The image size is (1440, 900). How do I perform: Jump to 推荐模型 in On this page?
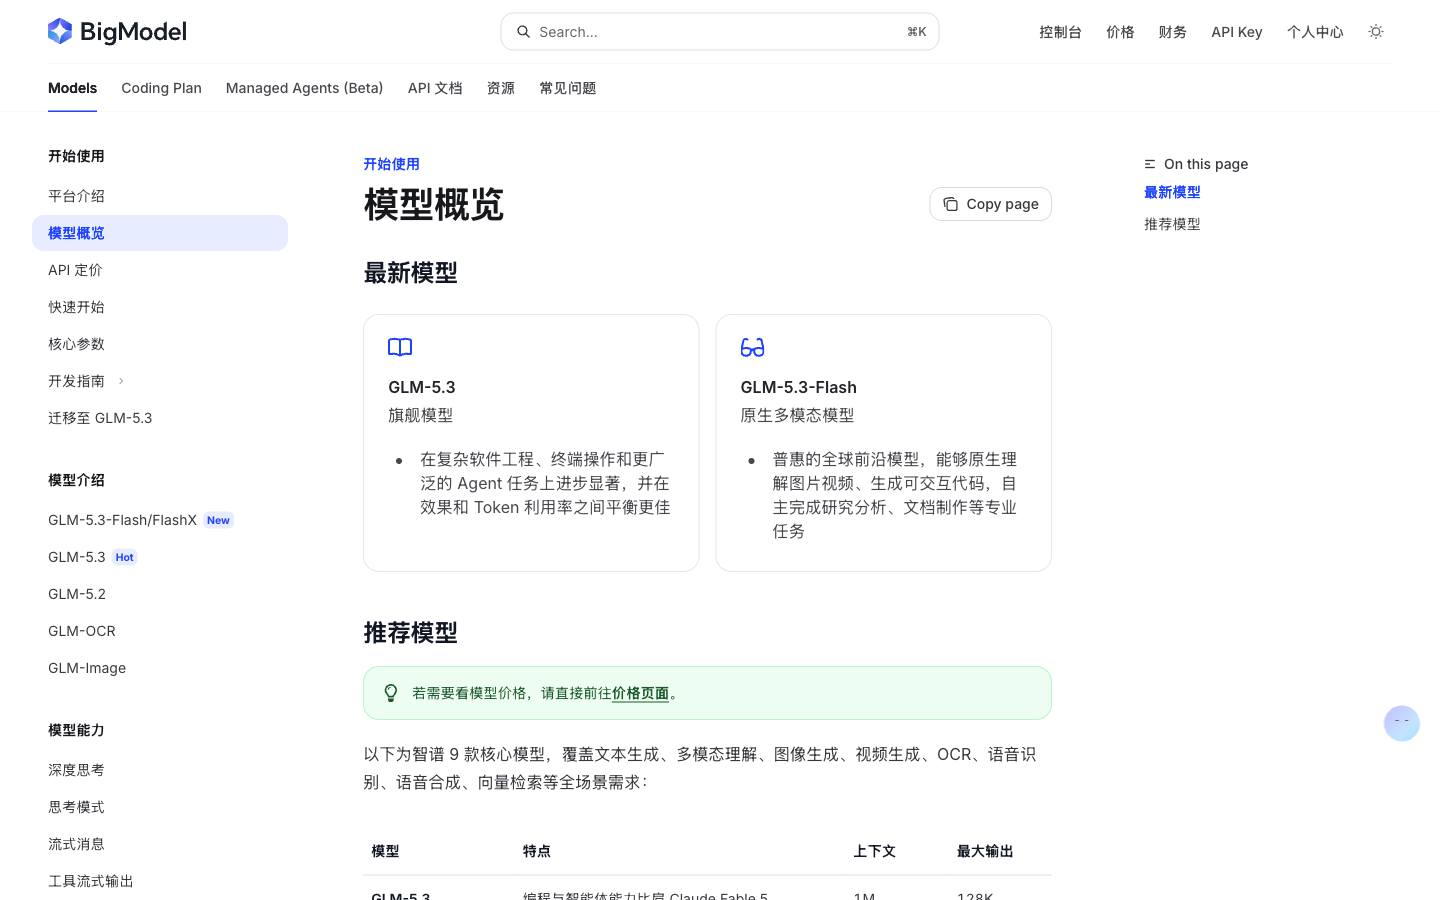(1172, 224)
